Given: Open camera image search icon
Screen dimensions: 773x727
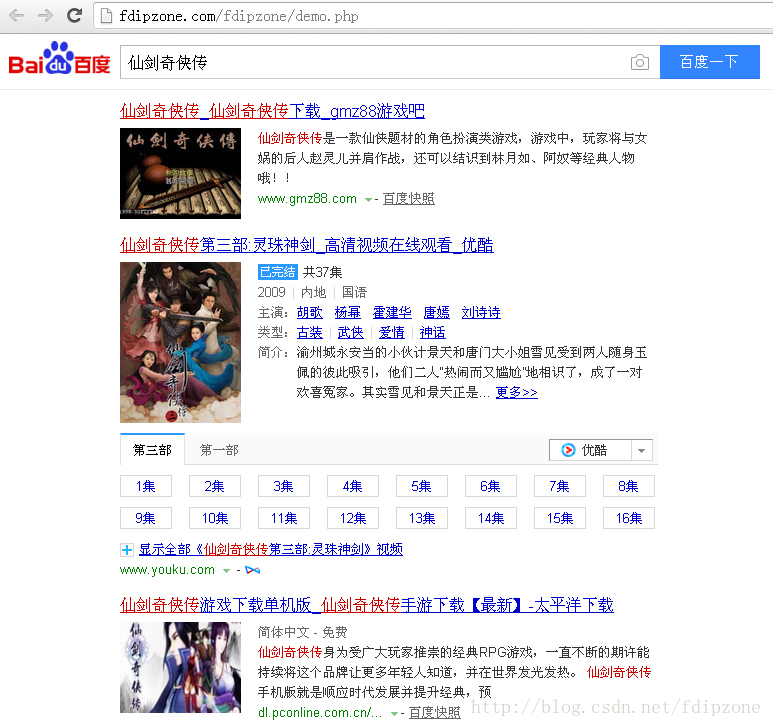Looking at the screenshot, I should tap(639, 62).
